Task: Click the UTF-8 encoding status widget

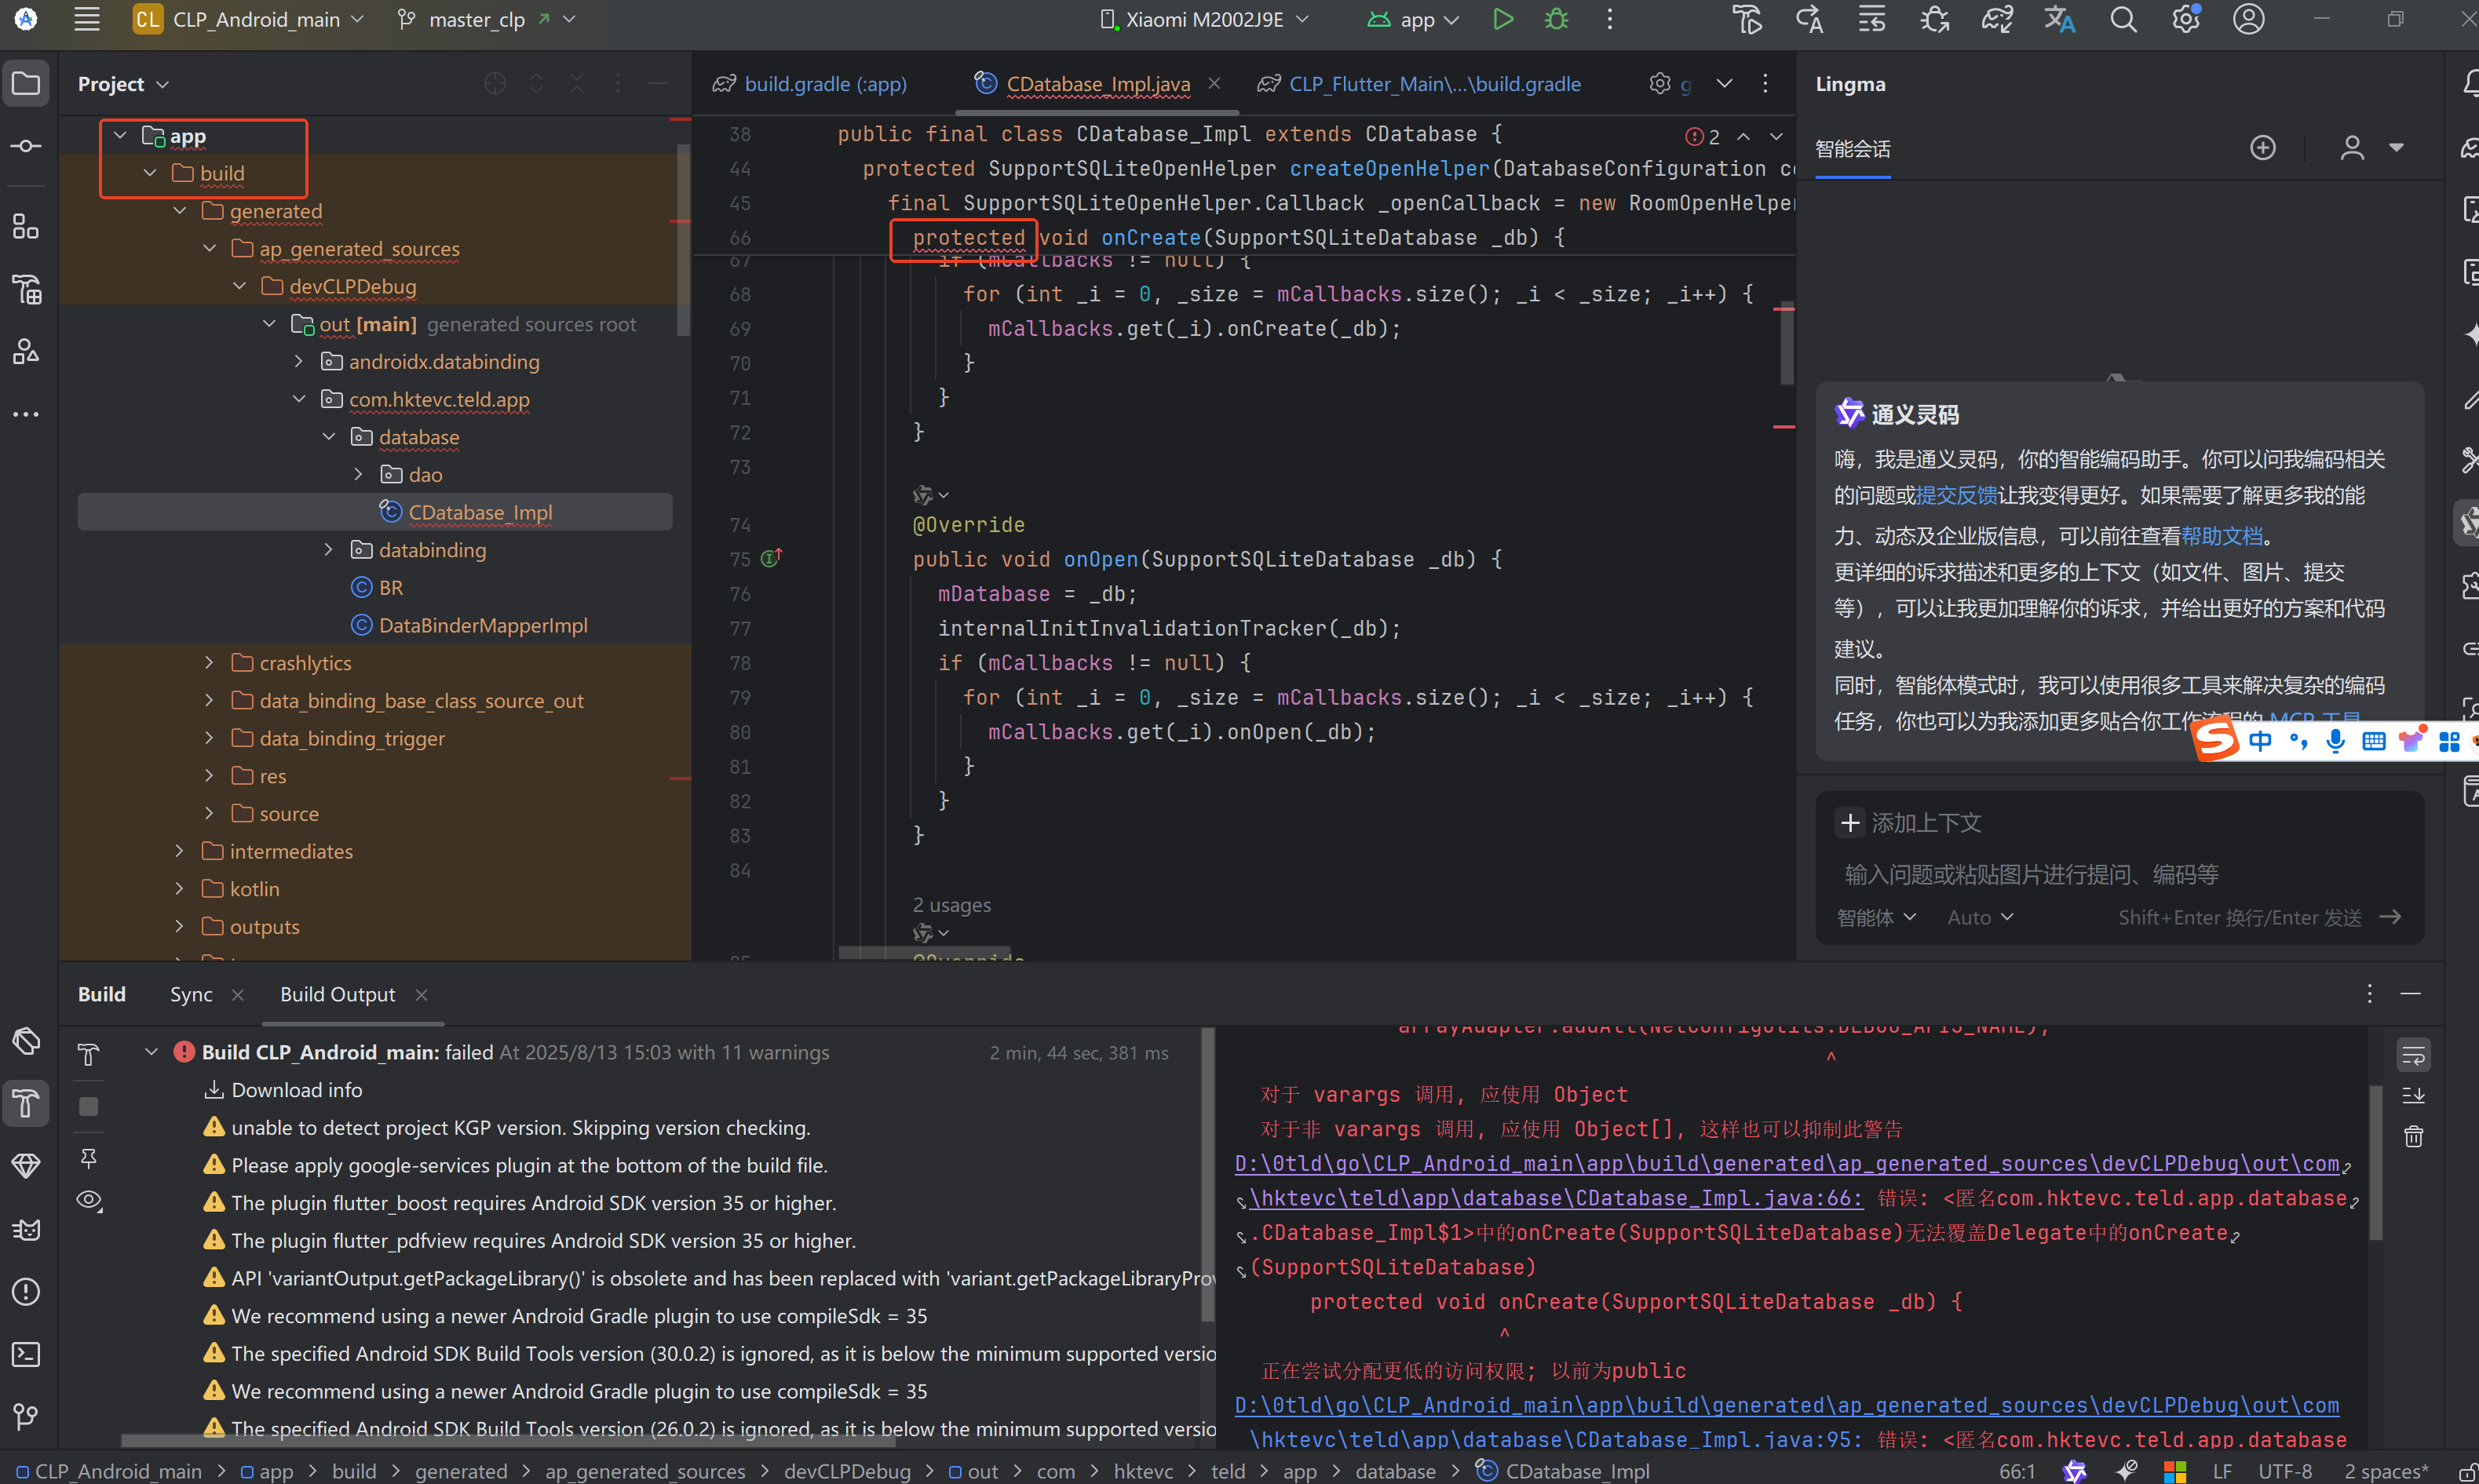Action: (2285, 1471)
